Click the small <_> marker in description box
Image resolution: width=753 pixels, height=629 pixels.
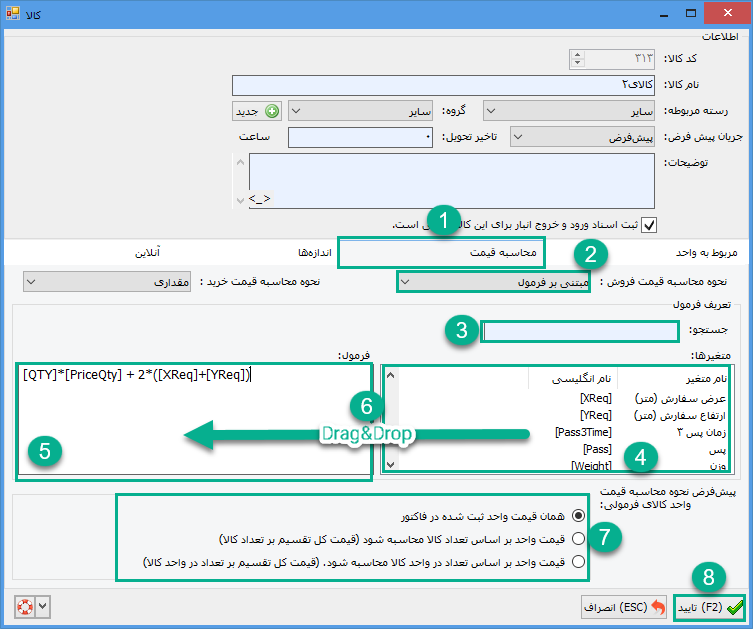pyautogui.click(x=259, y=199)
